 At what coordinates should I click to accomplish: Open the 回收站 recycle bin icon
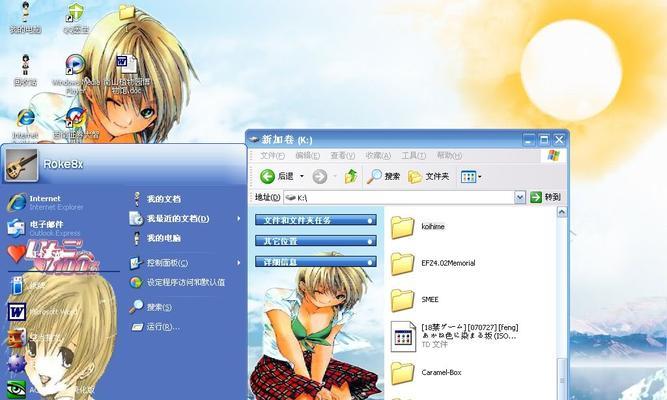coord(25,70)
